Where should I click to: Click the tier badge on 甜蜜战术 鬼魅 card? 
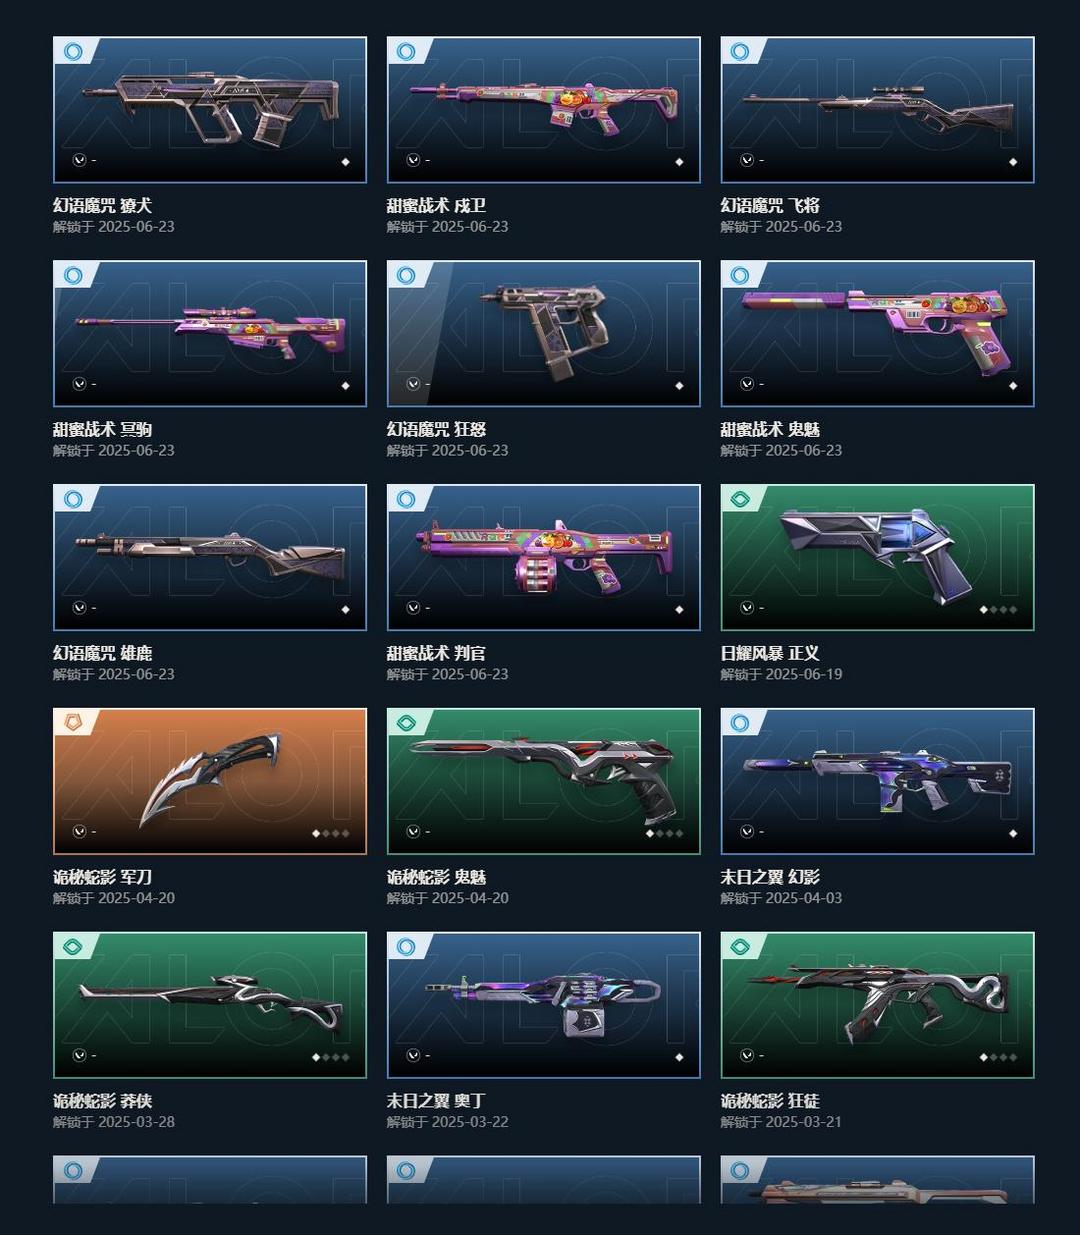pos(740,275)
